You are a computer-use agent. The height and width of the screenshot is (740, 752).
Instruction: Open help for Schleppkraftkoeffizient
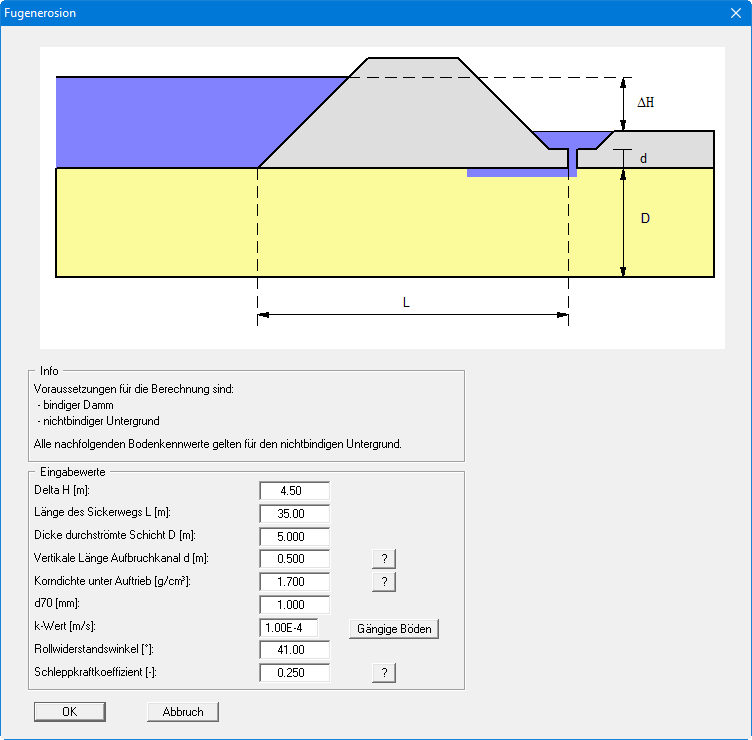pos(384,674)
